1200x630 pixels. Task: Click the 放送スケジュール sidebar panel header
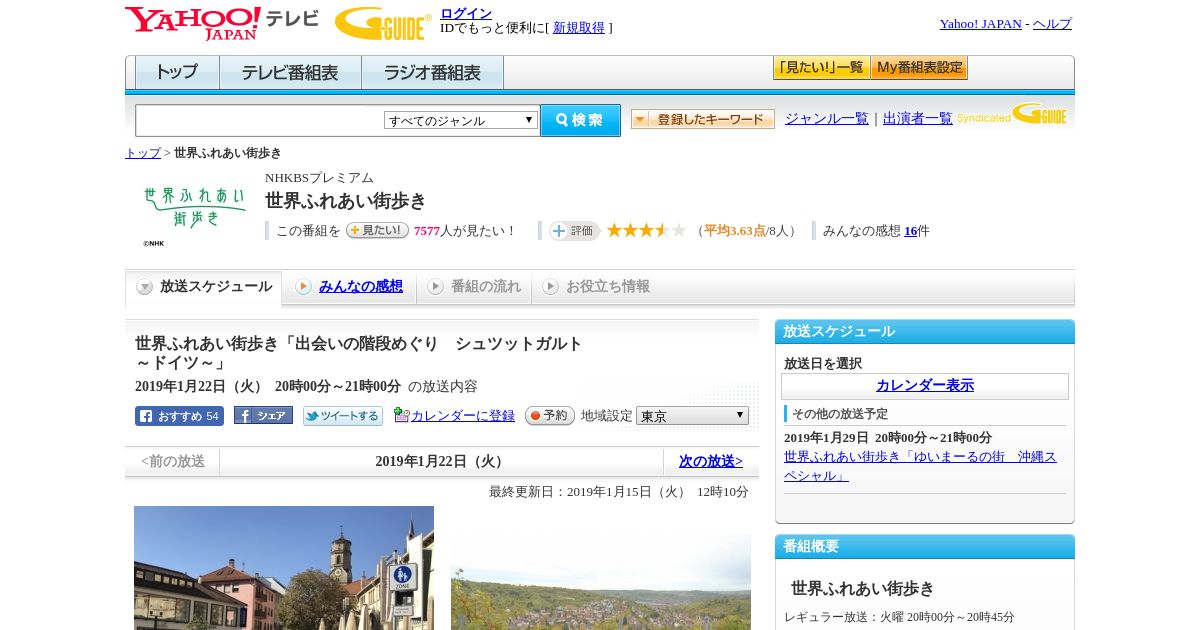coord(925,332)
